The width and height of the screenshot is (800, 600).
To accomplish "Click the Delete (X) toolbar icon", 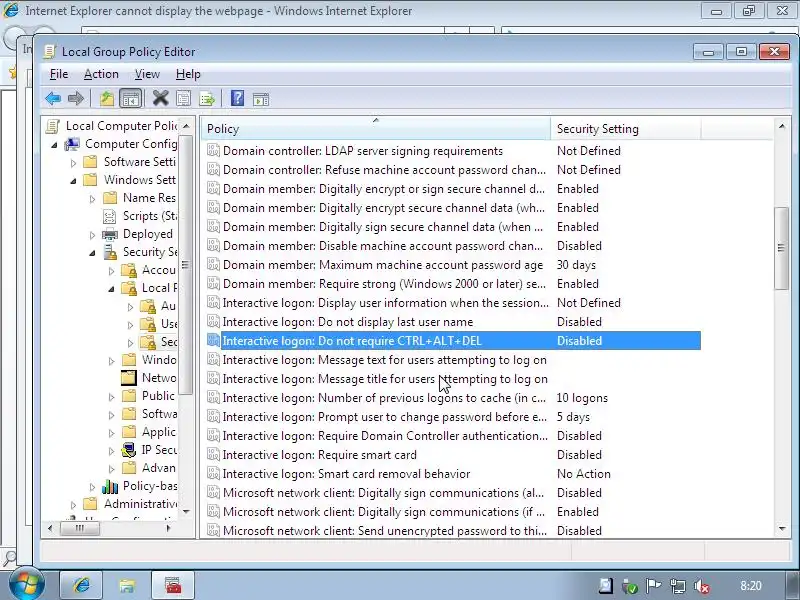I will 161,98.
